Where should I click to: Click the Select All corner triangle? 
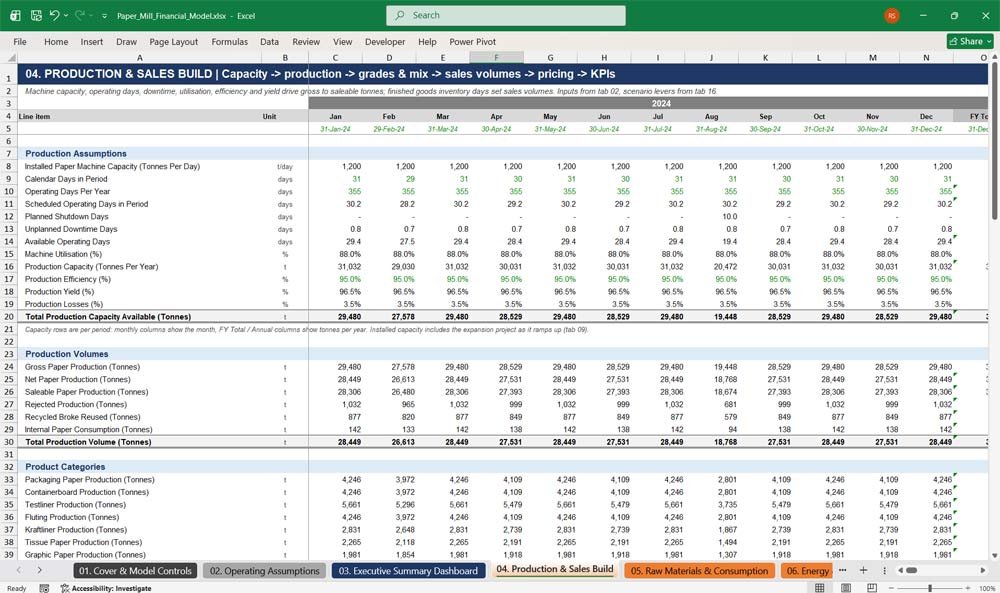[9, 57]
